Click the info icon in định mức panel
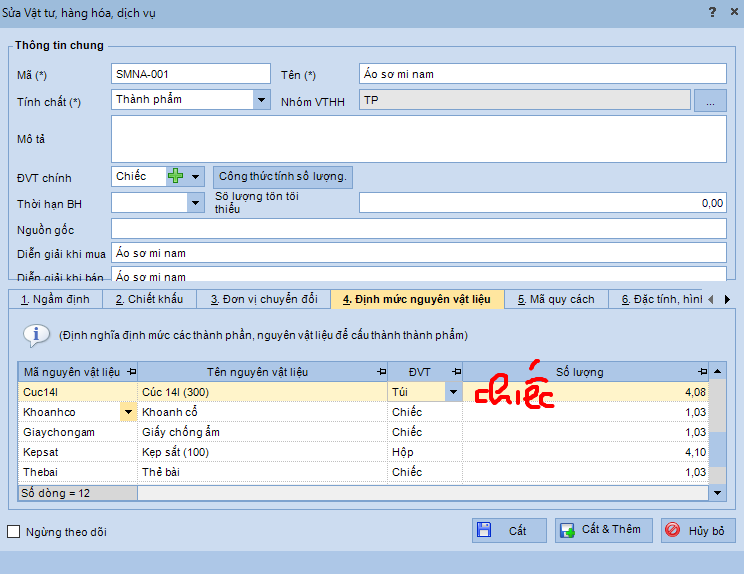The width and height of the screenshot is (744, 574). 36,335
